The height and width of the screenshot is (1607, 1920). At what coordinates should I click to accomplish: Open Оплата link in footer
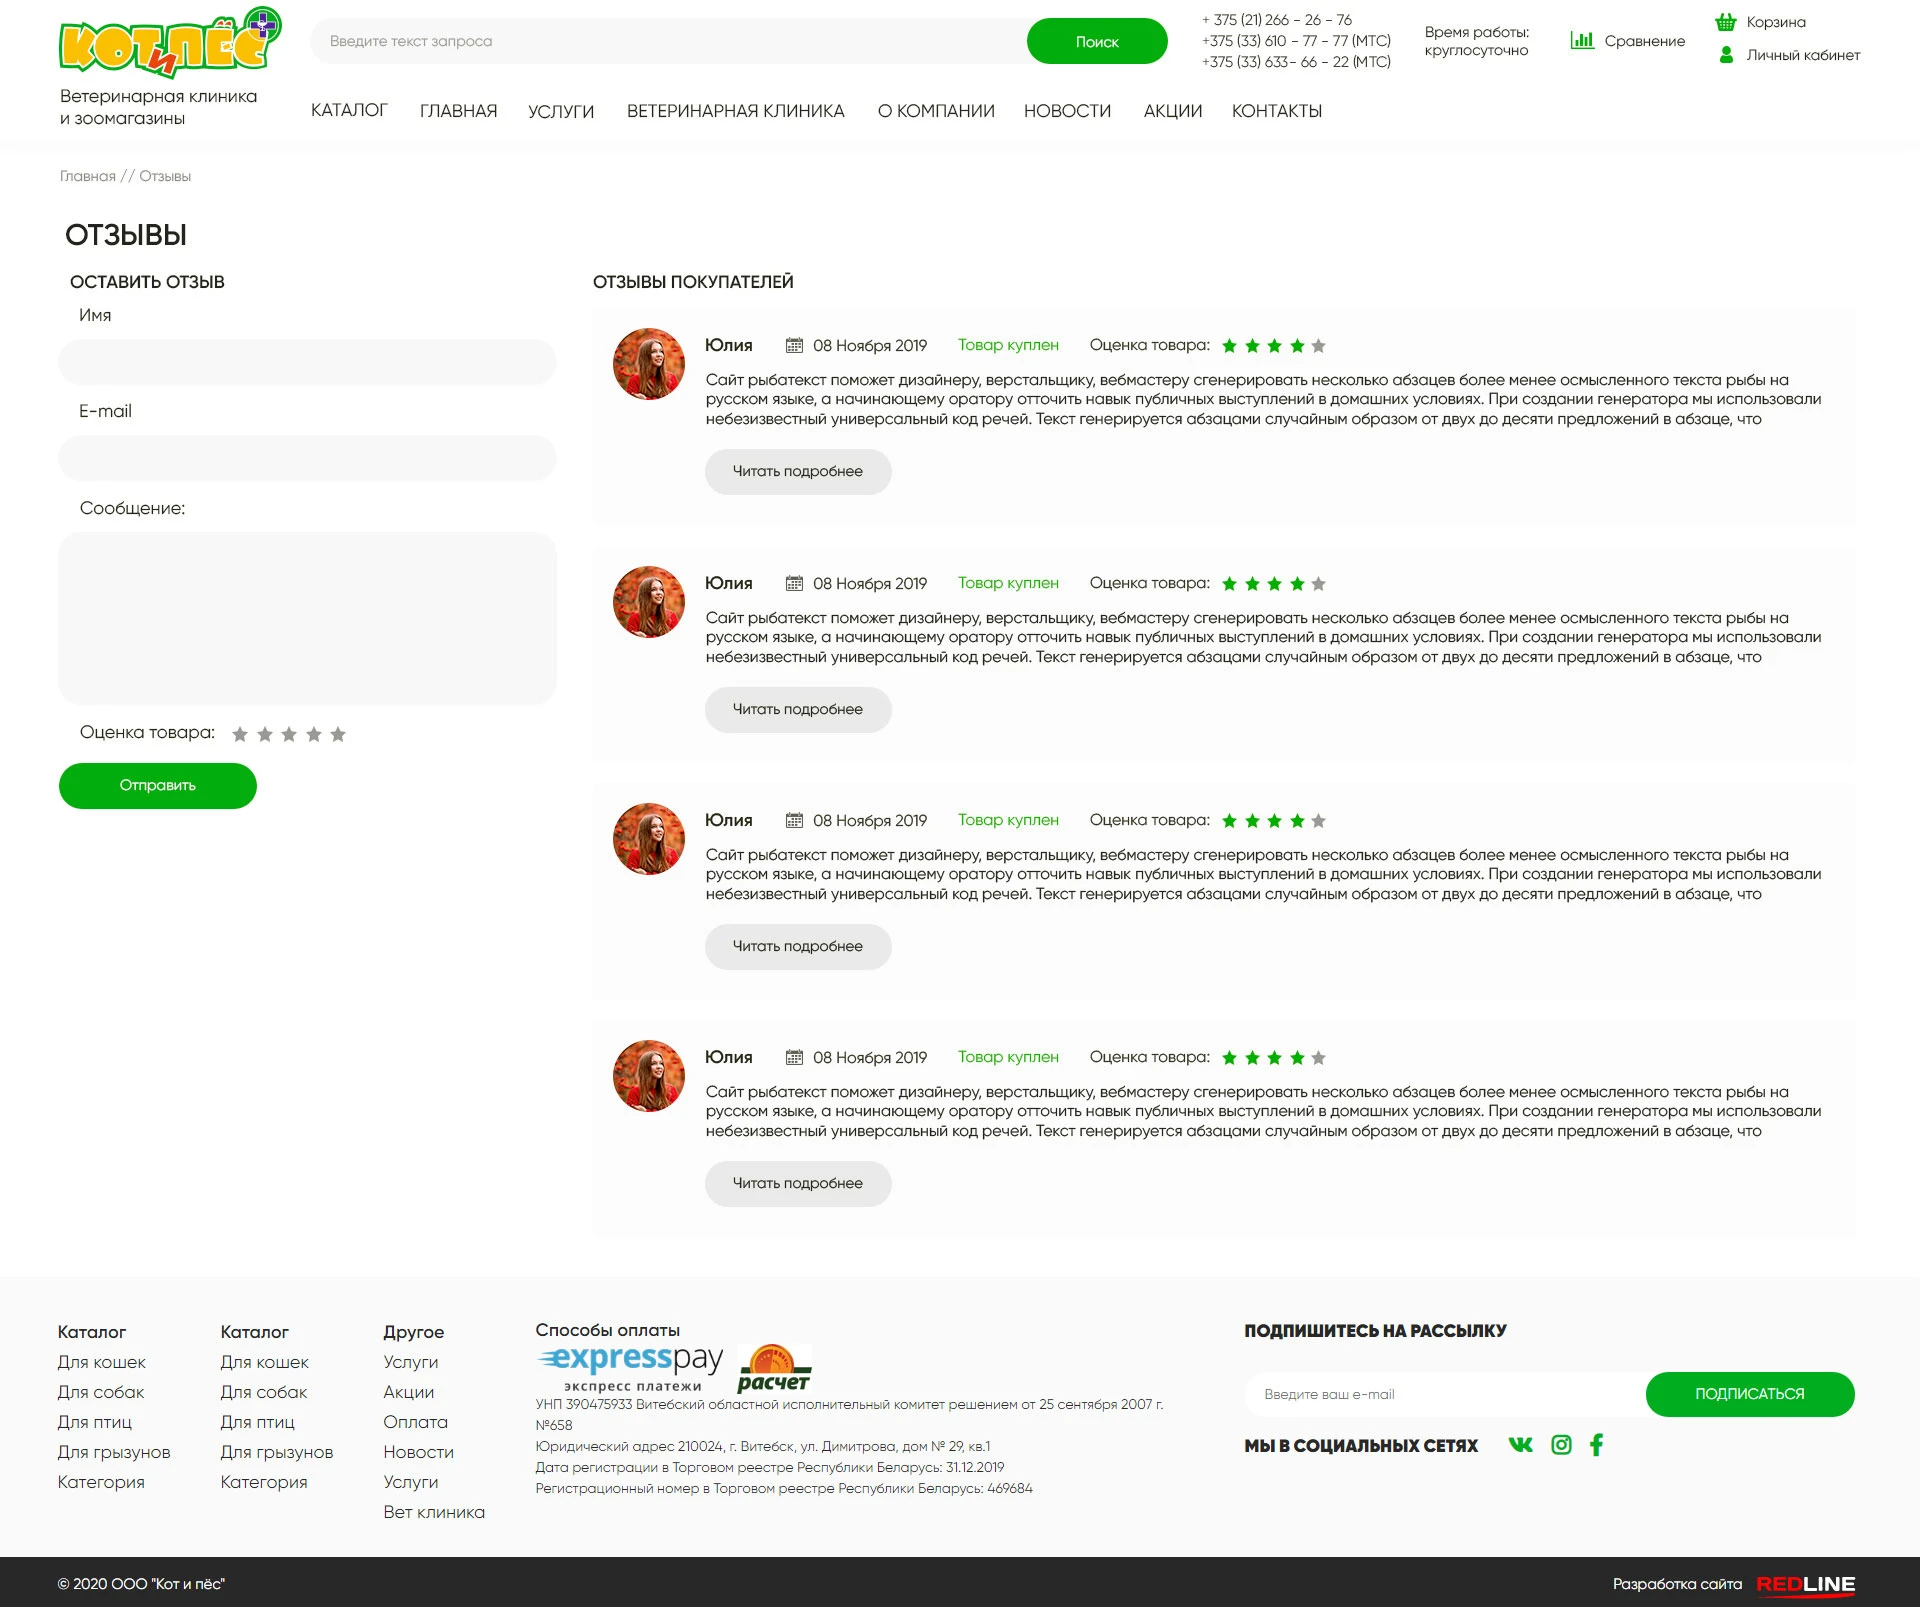click(415, 1422)
